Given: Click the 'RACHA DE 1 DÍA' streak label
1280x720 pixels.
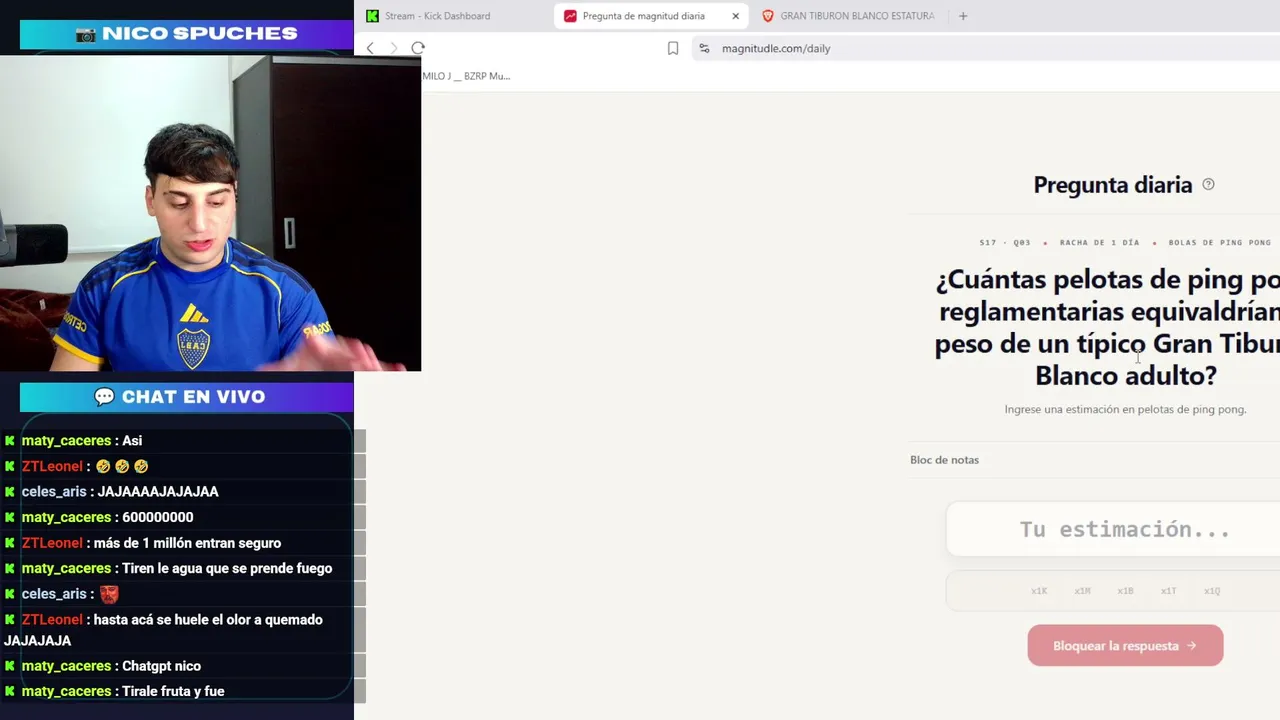Looking at the screenshot, I should coord(1099,243).
